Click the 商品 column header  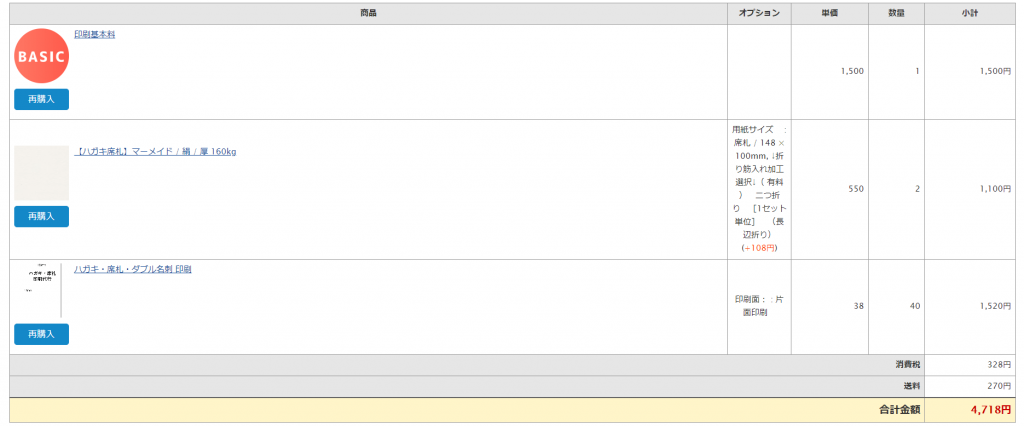pos(368,14)
